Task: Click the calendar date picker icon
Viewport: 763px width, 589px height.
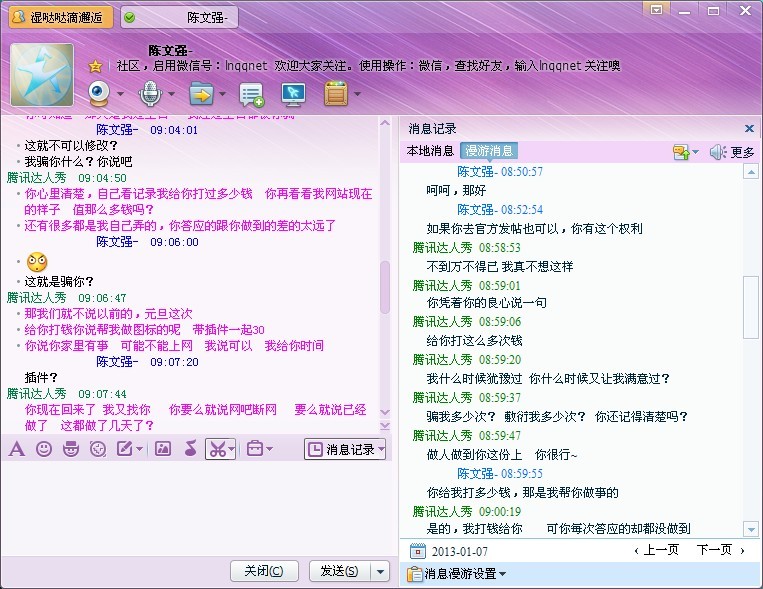Action: (x=417, y=551)
